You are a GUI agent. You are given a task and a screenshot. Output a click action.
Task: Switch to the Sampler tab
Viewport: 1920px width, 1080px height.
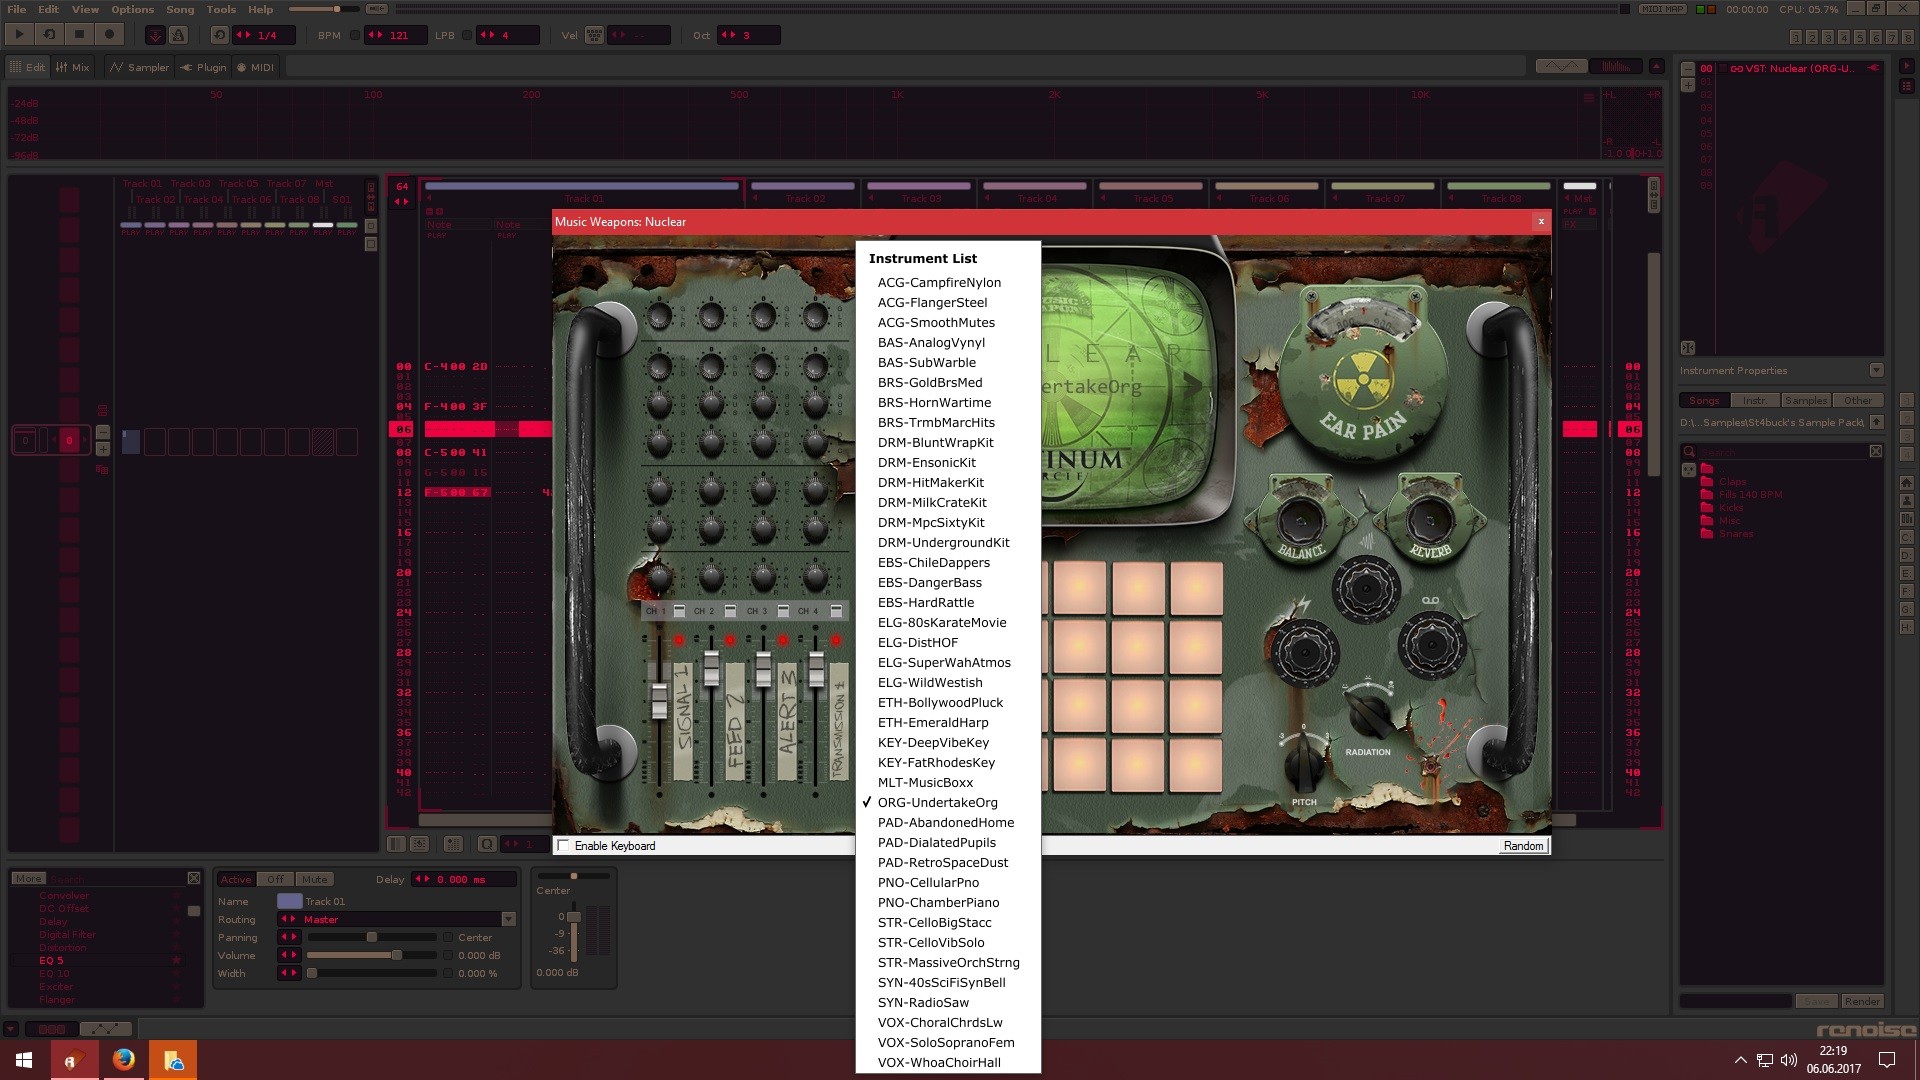click(x=139, y=67)
